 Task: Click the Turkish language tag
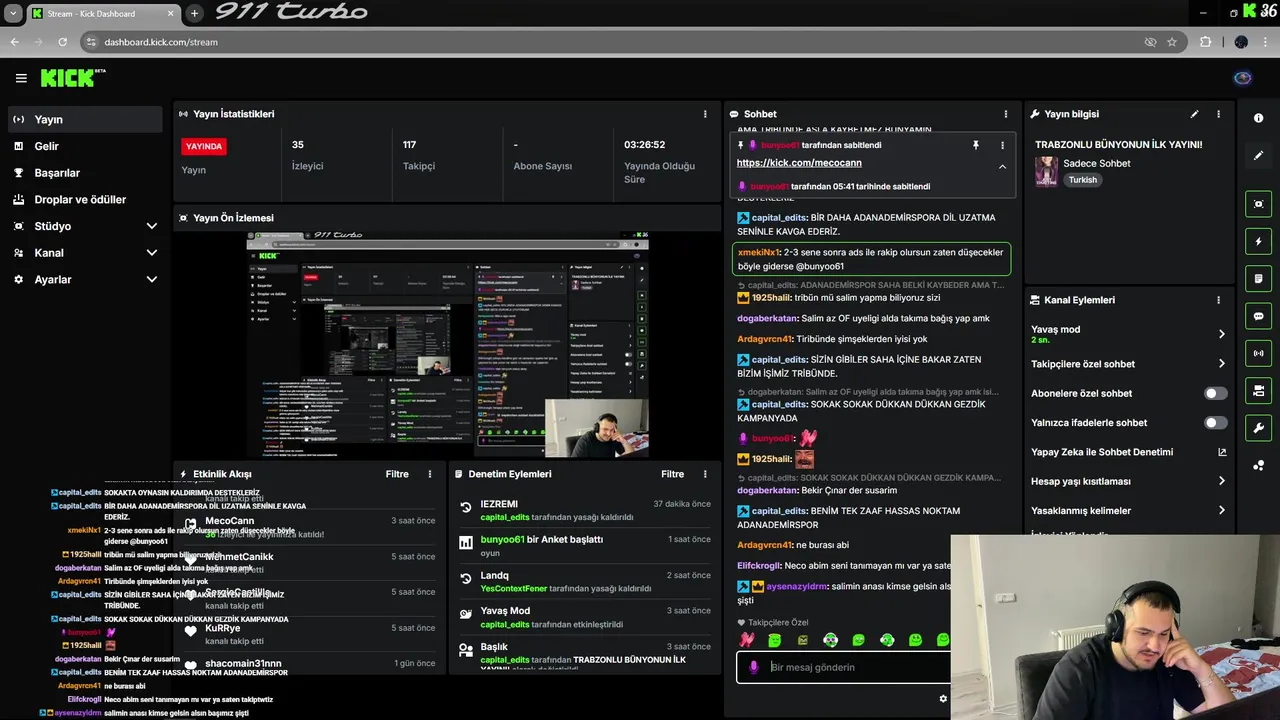[x=1082, y=180]
